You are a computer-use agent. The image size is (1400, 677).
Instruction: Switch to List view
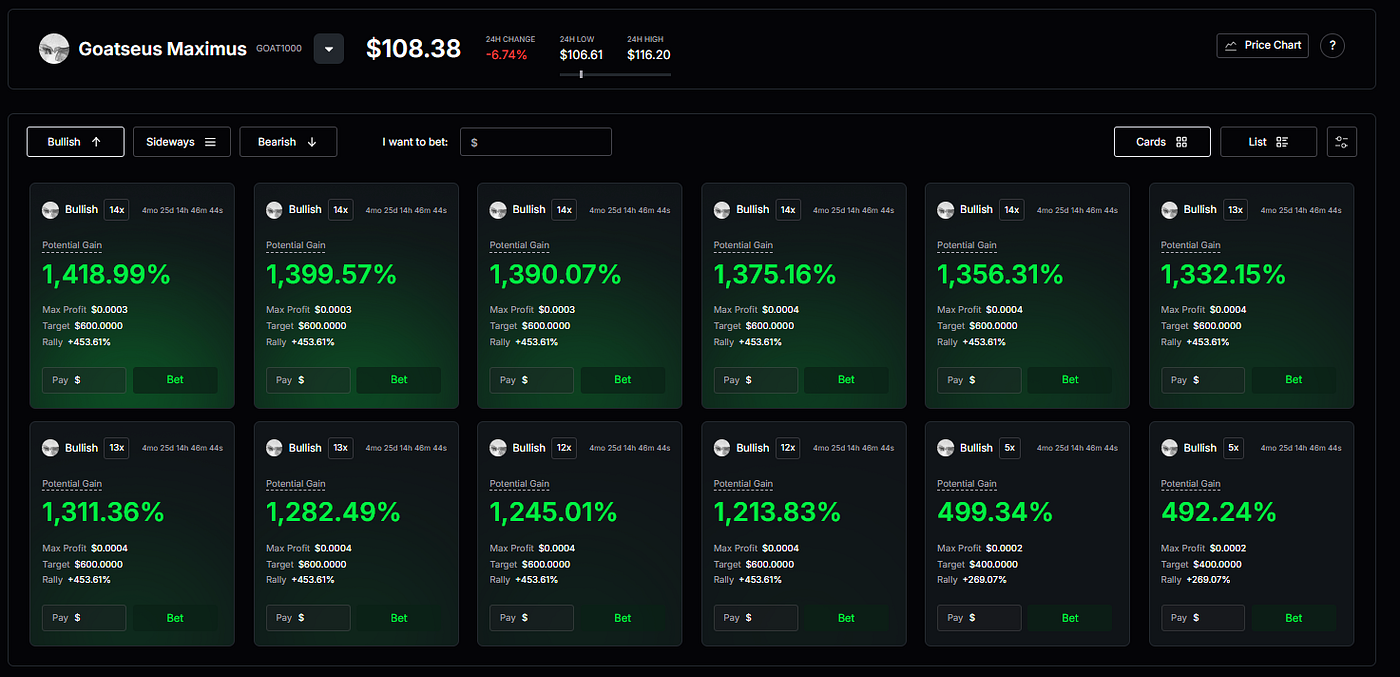coord(1269,142)
